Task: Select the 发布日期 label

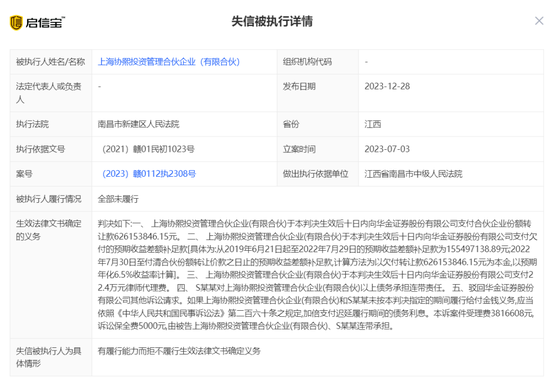Action: click(x=299, y=86)
